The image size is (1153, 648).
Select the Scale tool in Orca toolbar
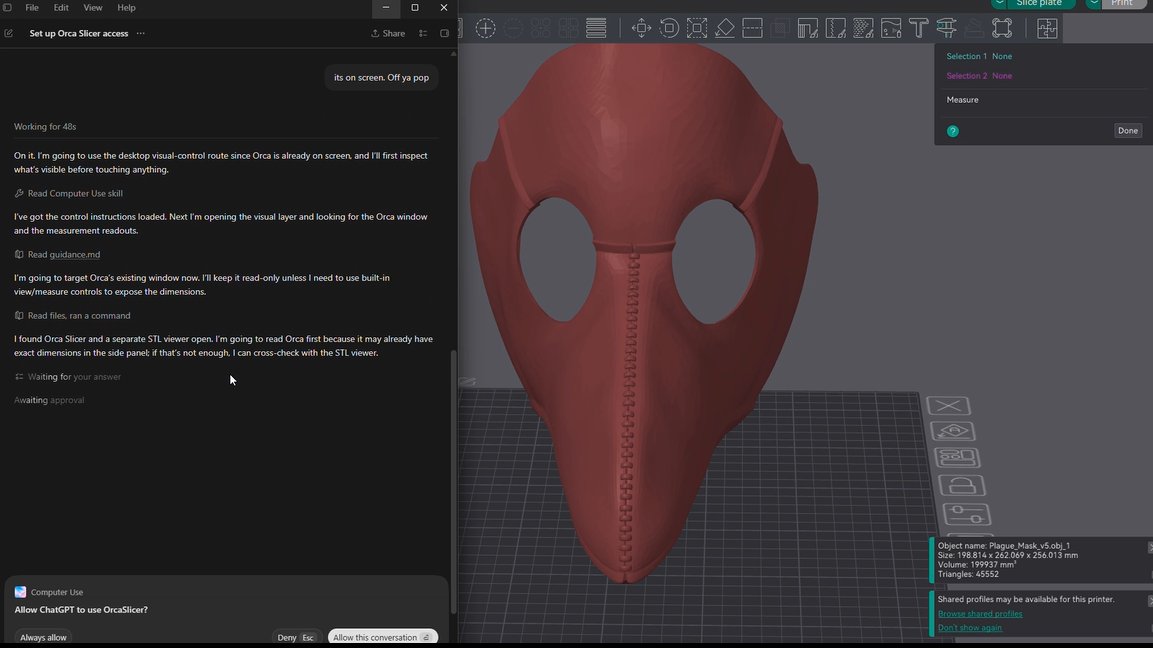[x=697, y=28]
